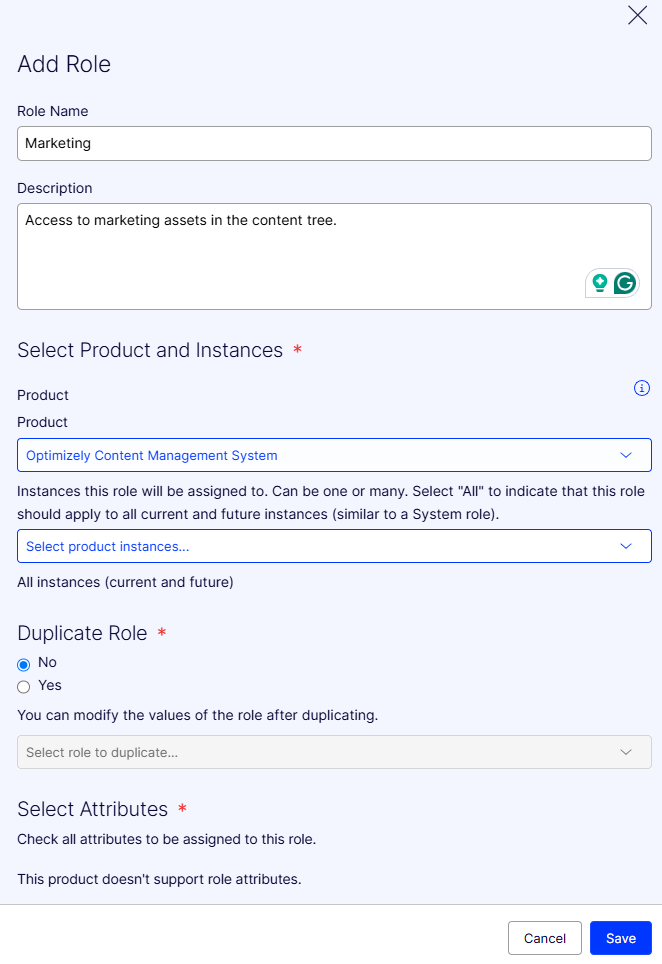Click the Save button
This screenshot has width=662, height=964.
point(620,938)
